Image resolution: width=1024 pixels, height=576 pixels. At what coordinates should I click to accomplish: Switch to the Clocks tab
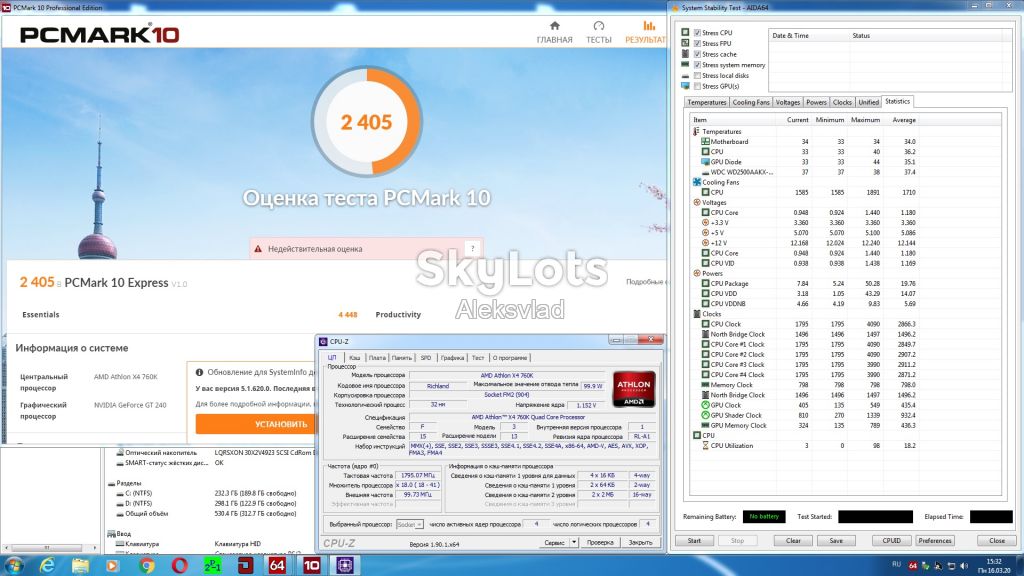point(842,102)
